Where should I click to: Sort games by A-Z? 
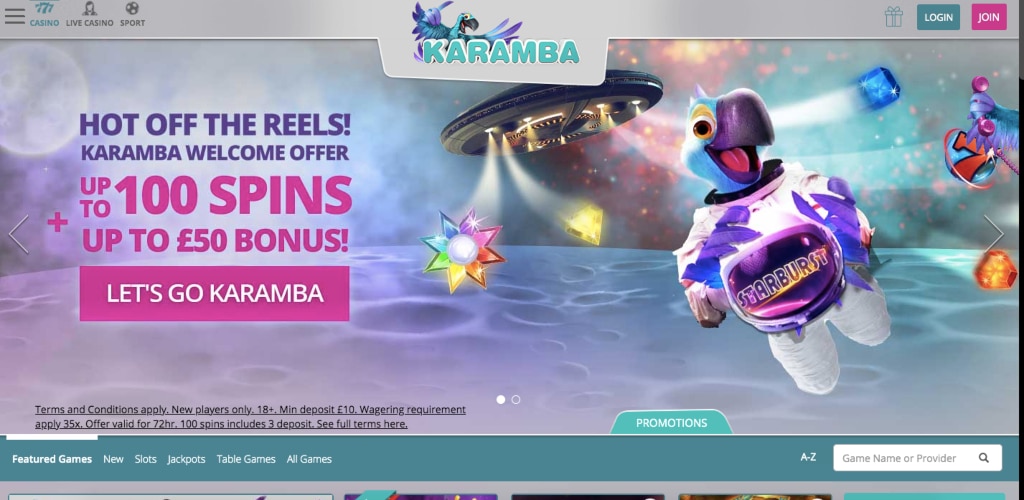[x=808, y=457]
